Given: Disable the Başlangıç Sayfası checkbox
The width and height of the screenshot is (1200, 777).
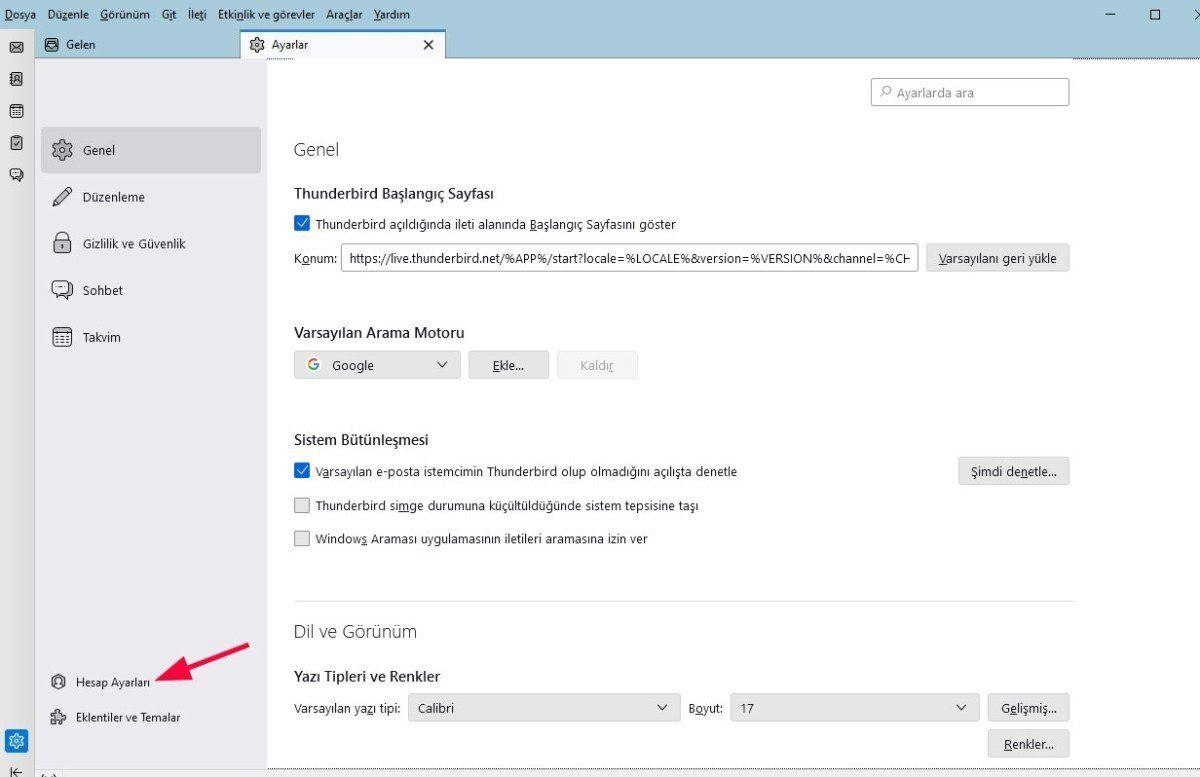Looking at the screenshot, I should [302, 223].
